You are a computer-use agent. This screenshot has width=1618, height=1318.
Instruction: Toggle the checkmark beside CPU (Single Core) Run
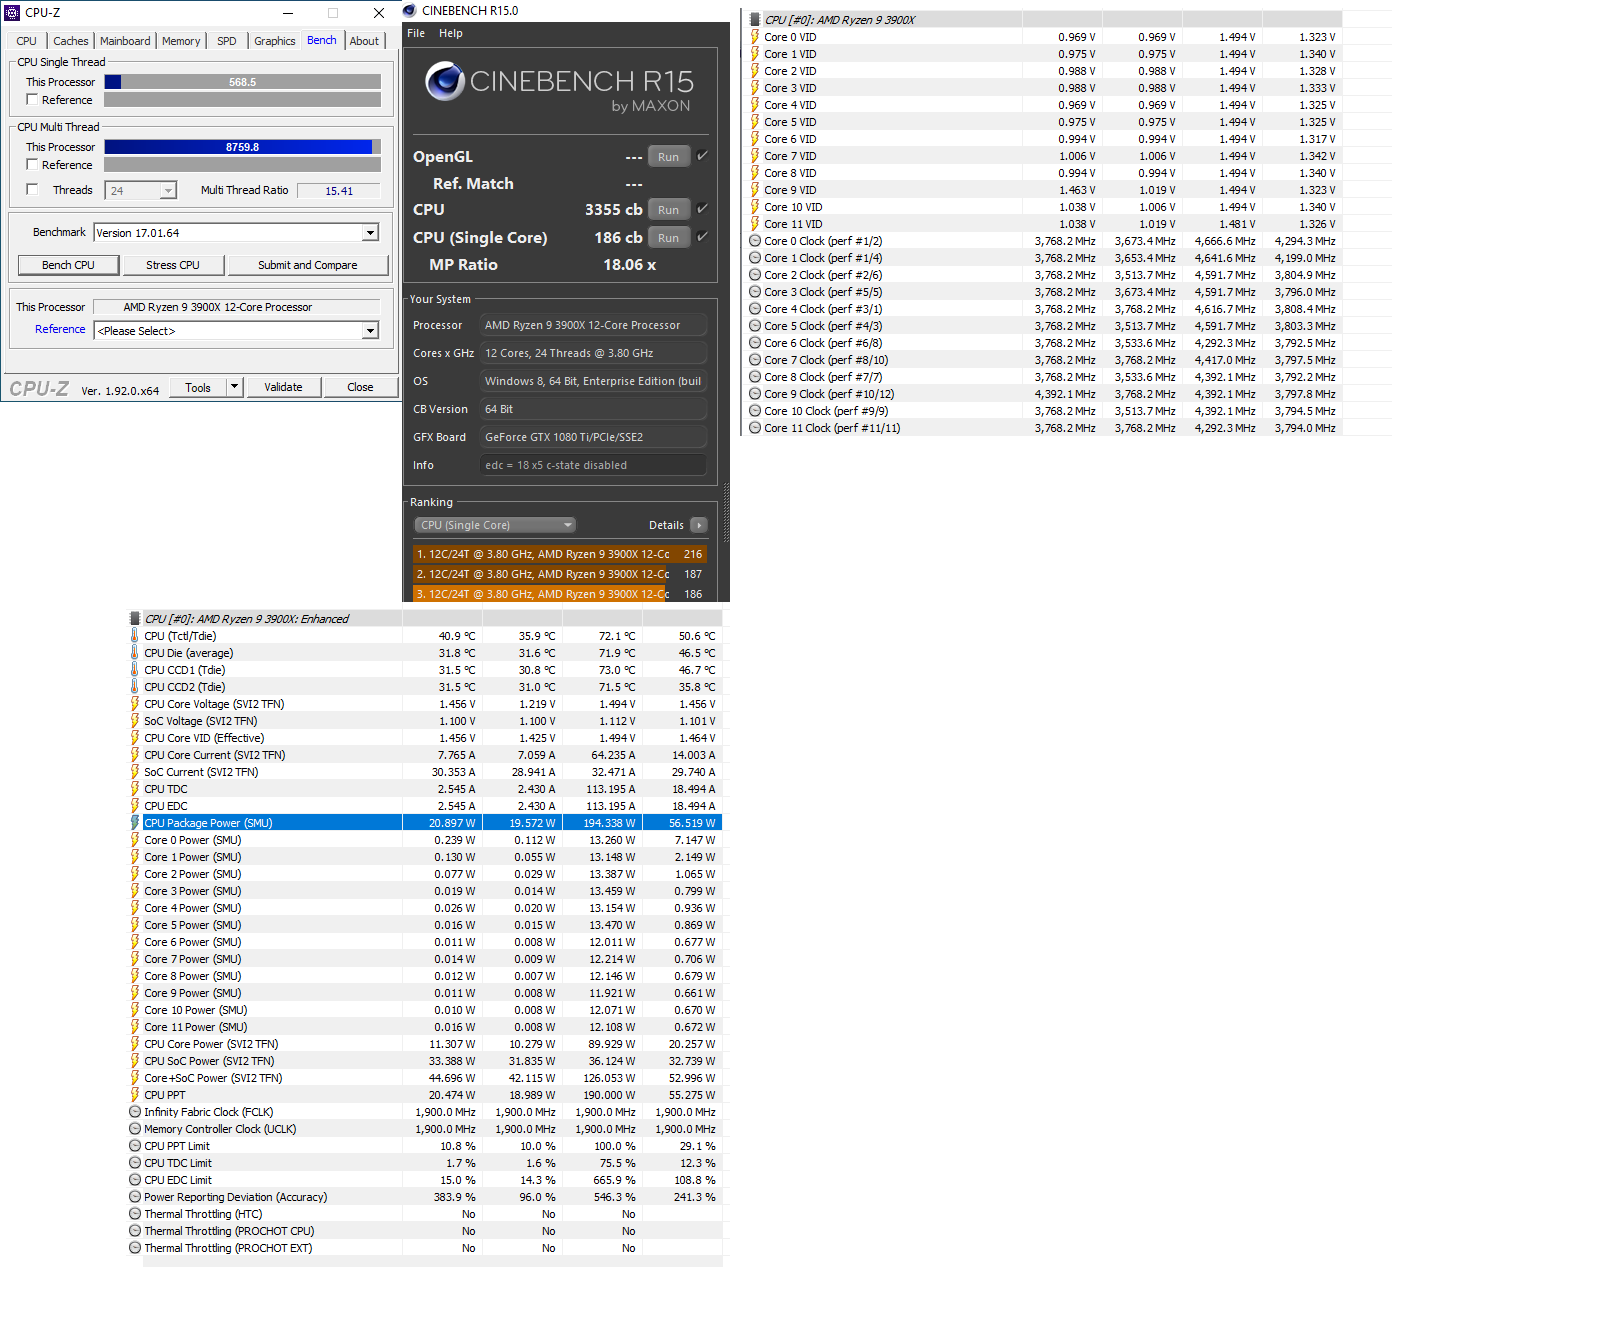pos(702,236)
